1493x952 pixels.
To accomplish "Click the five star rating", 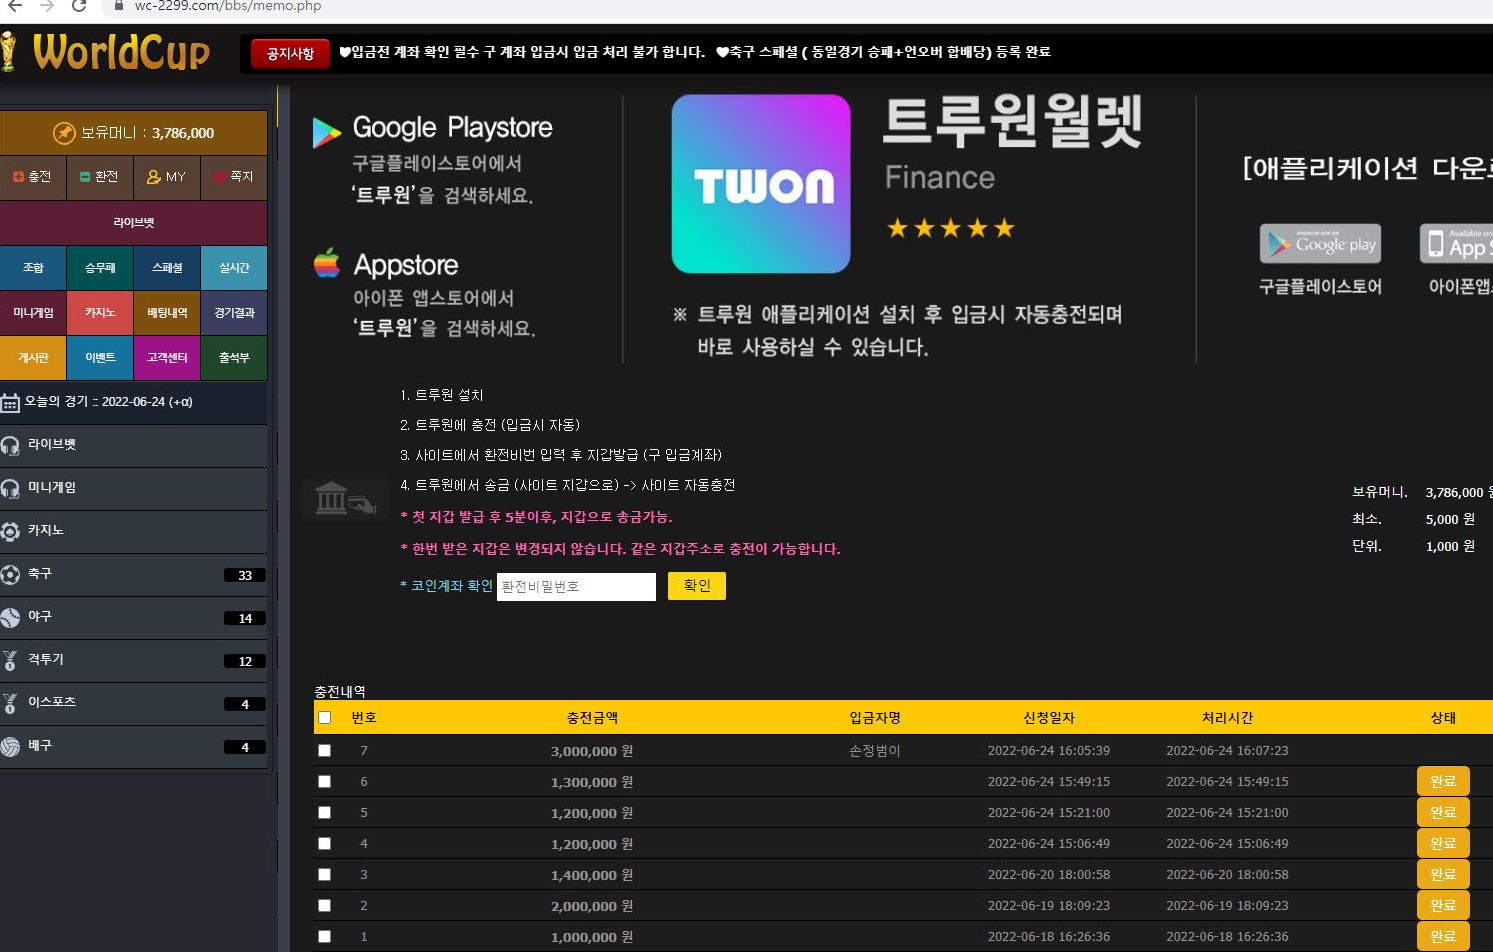I will pos(950,228).
